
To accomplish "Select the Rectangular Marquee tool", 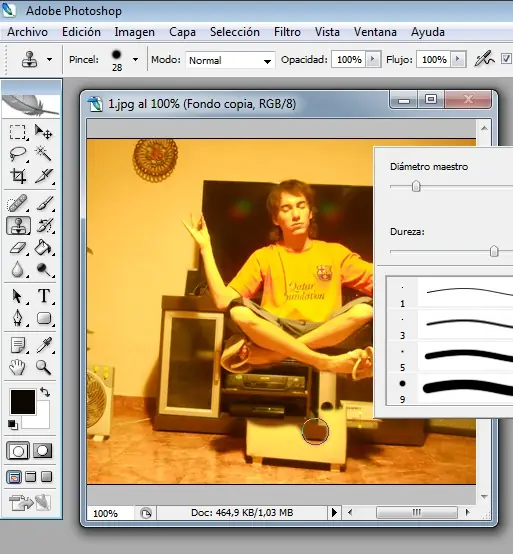I will [17, 132].
